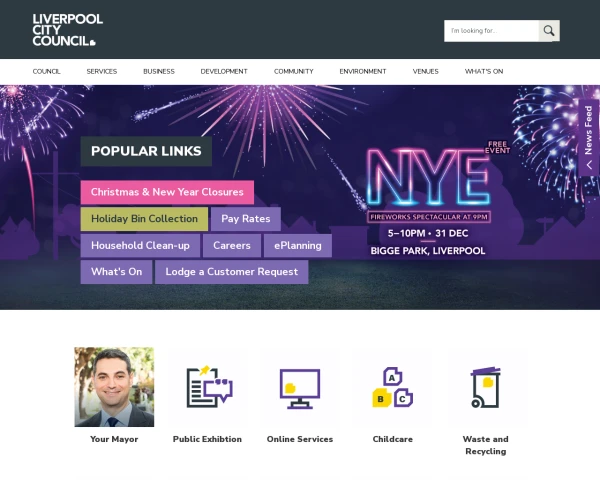Open Holiday Bin Collection link
The width and height of the screenshot is (600, 480).
coord(144,219)
